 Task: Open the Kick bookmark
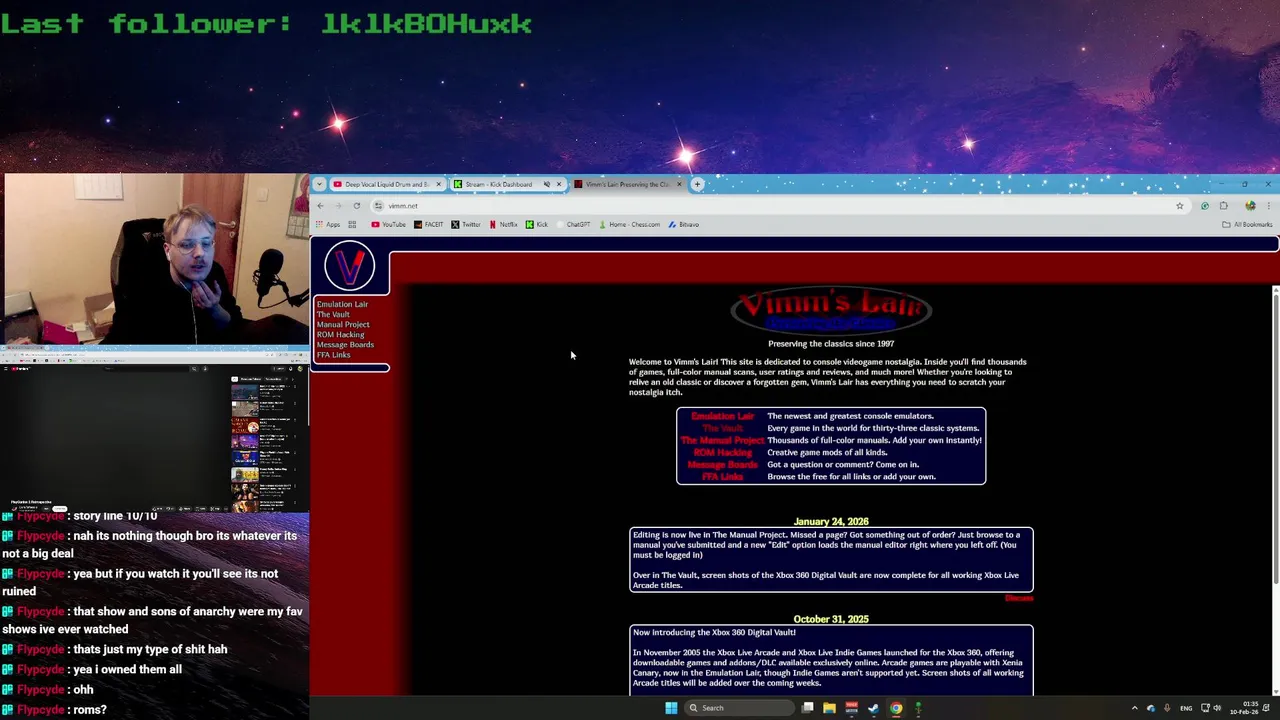[537, 225]
